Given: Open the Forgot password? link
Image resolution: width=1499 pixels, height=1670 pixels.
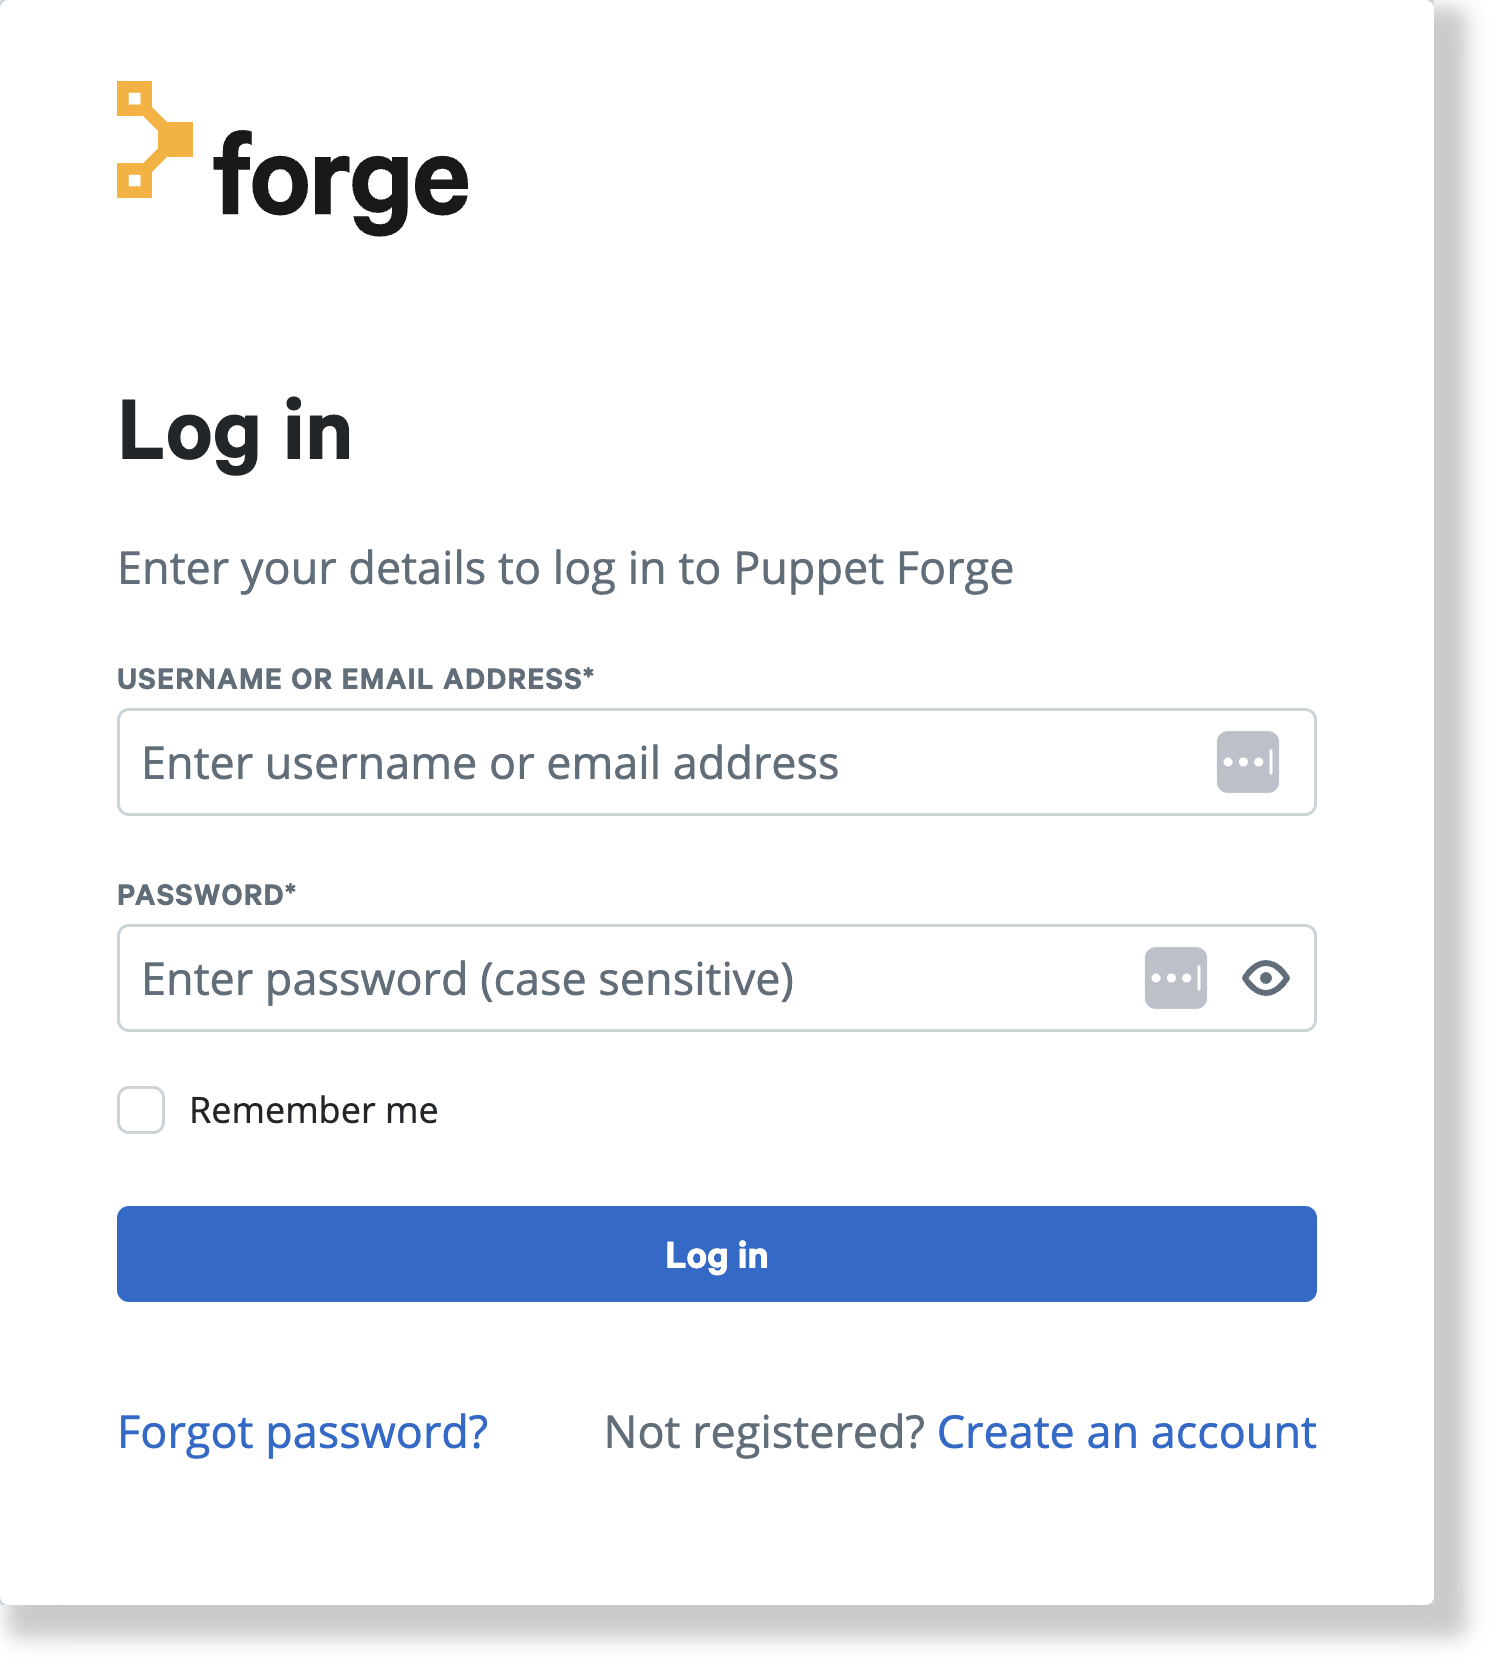Looking at the screenshot, I should click(302, 1432).
